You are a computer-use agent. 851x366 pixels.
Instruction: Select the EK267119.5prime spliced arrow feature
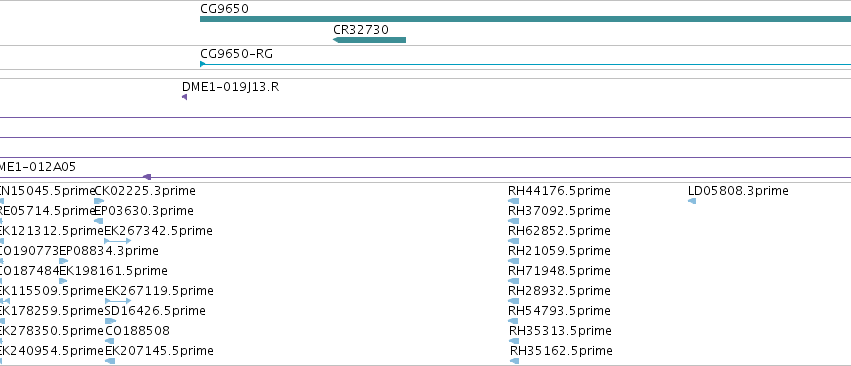pos(118,301)
